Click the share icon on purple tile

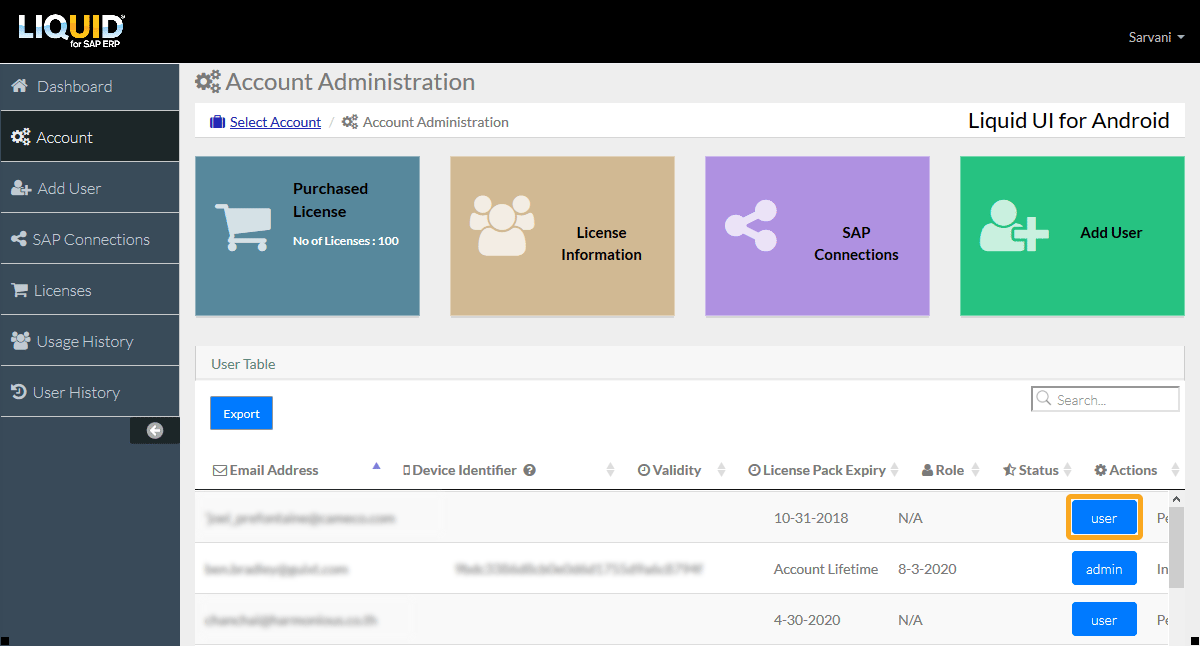click(x=751, y=226)
